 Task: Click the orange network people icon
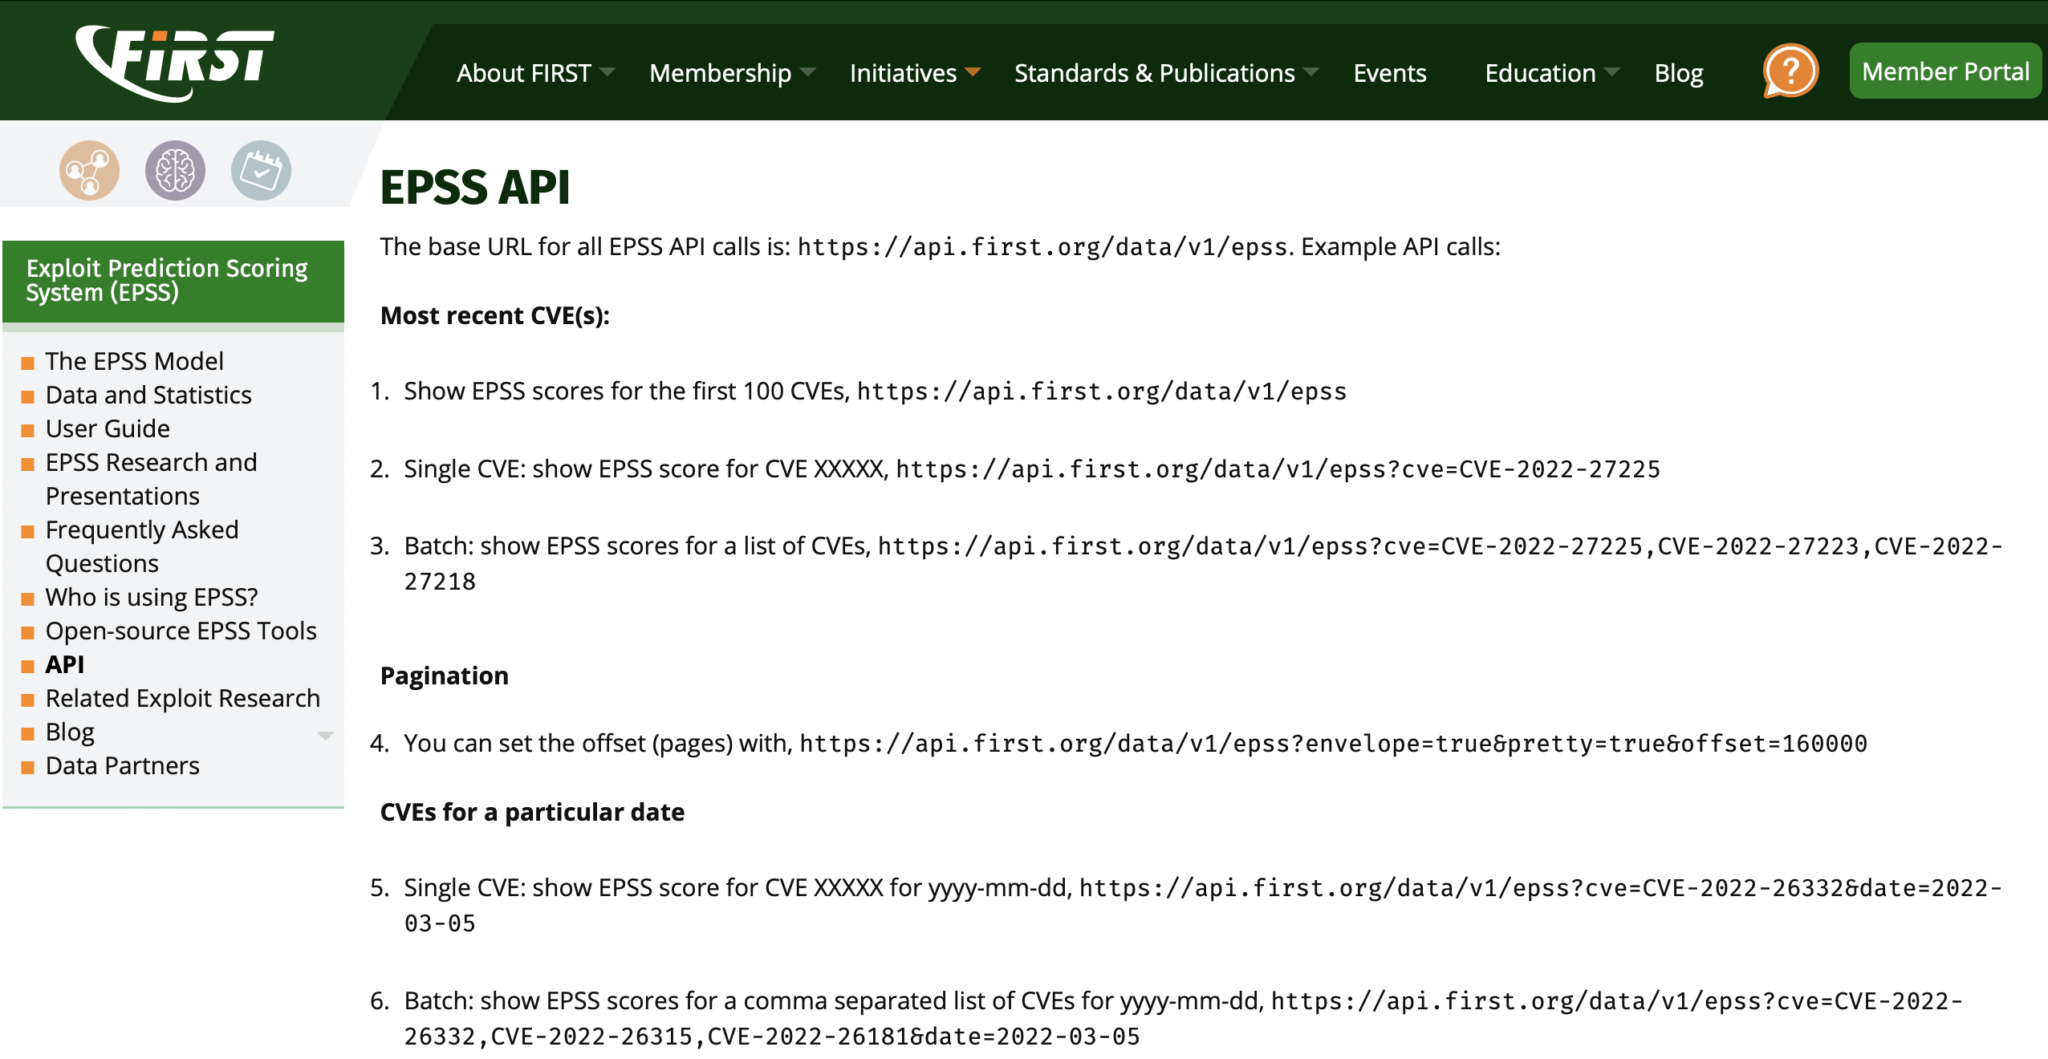pos(89,171)
